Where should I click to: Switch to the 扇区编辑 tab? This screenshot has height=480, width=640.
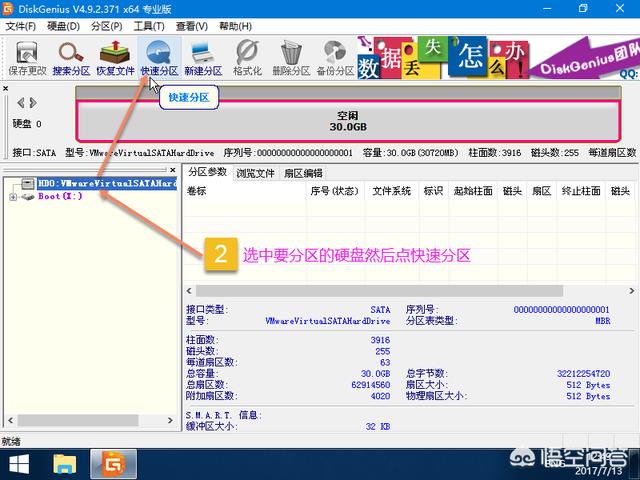[303, 173]
